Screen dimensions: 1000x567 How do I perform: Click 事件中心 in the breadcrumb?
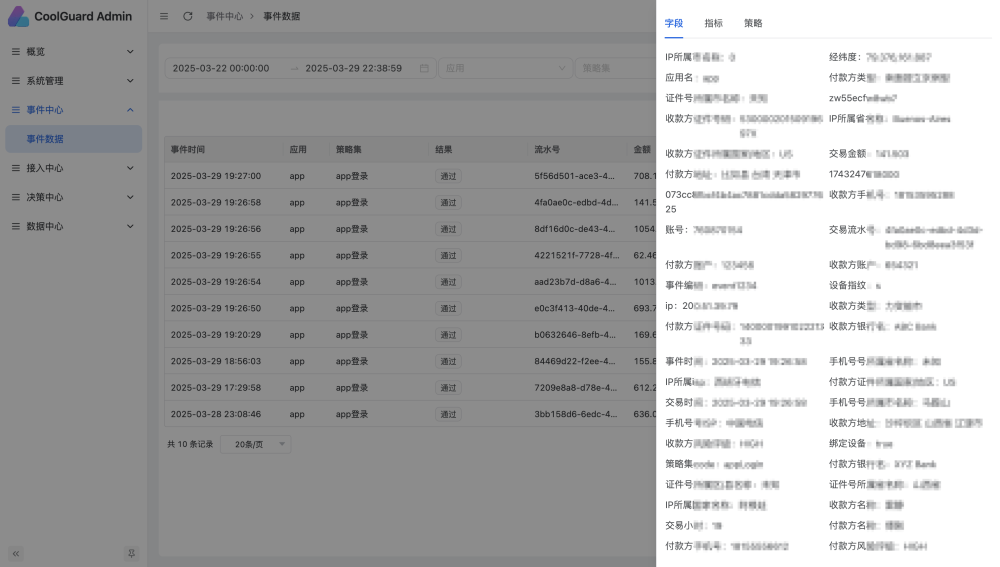coord(224,16)
